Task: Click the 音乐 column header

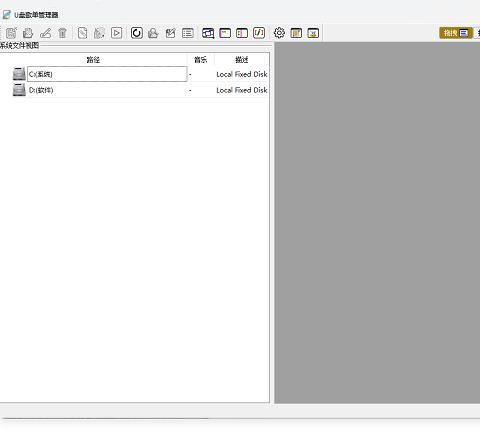Action: pyautogui.click(x=201, y=60)
